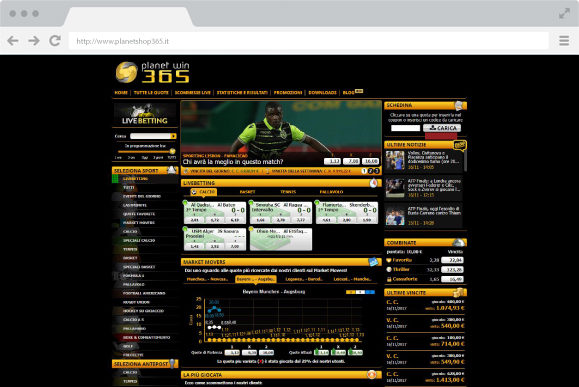This screenshot has width=579, height=387.
Task: Submit search with the yellow arrow button
Action: pos(173,136)
